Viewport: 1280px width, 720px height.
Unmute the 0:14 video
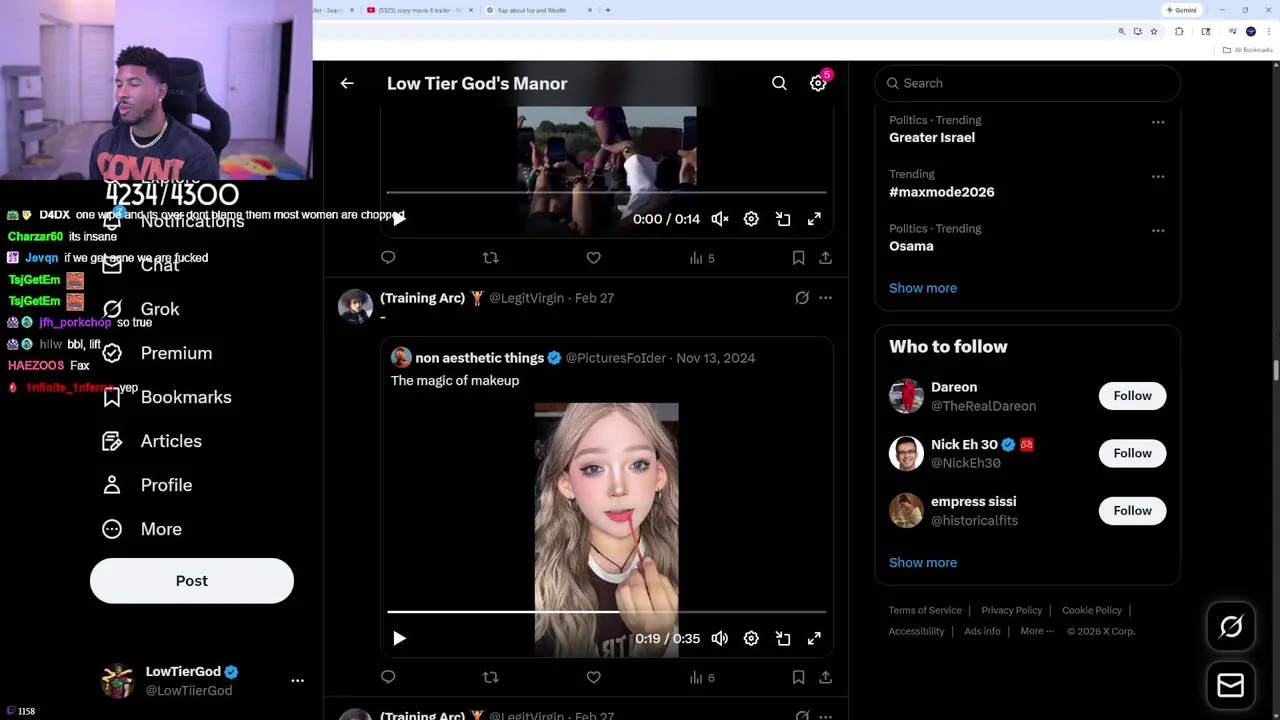(720, 219)
